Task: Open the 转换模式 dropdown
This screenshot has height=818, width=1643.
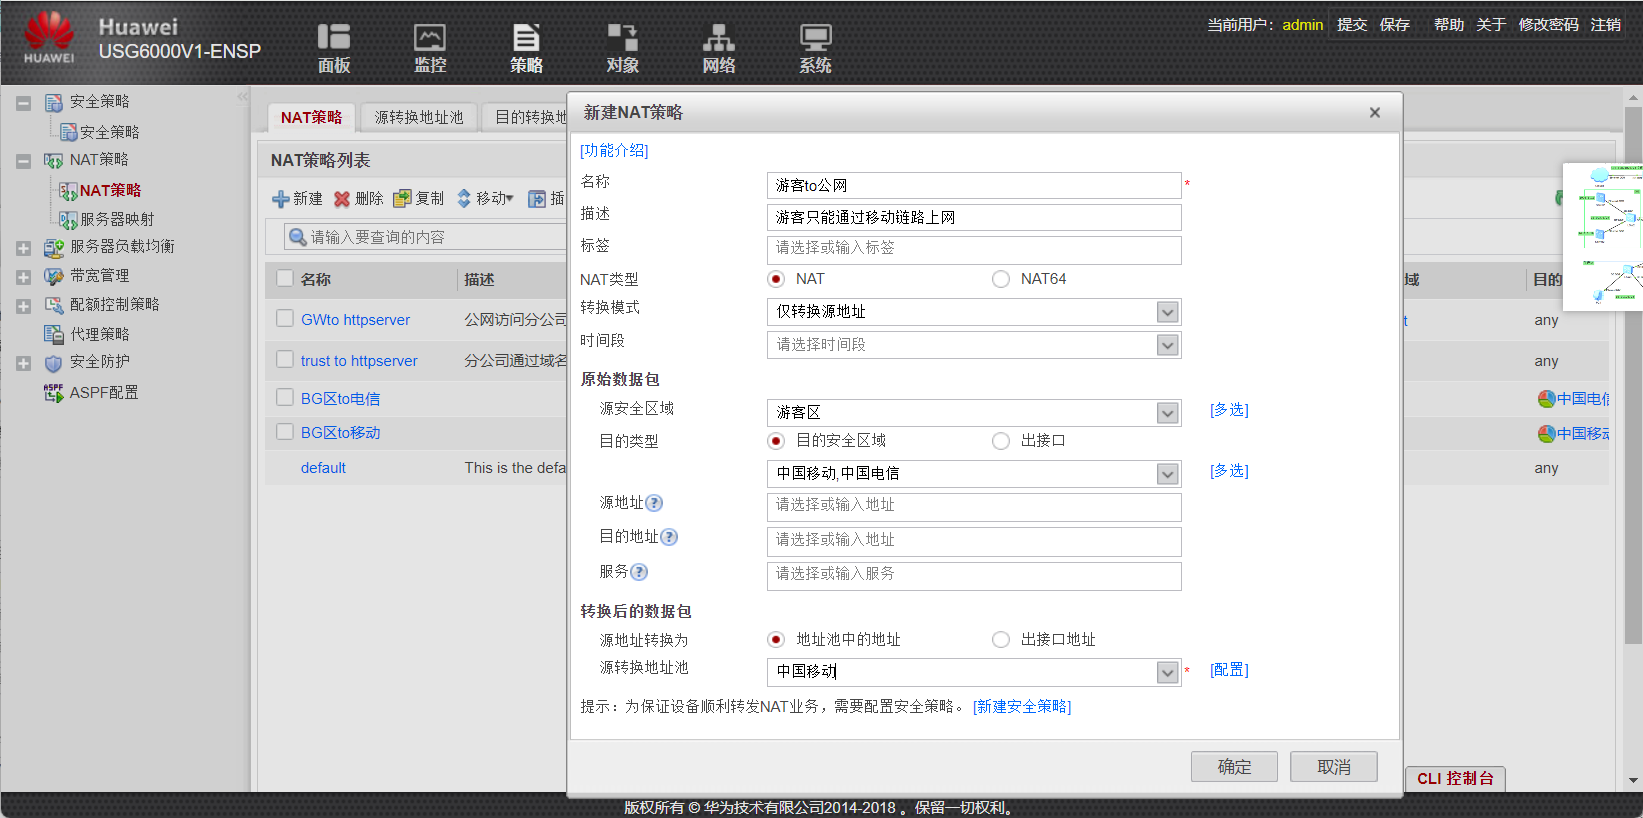Action: pos(1167,312)
